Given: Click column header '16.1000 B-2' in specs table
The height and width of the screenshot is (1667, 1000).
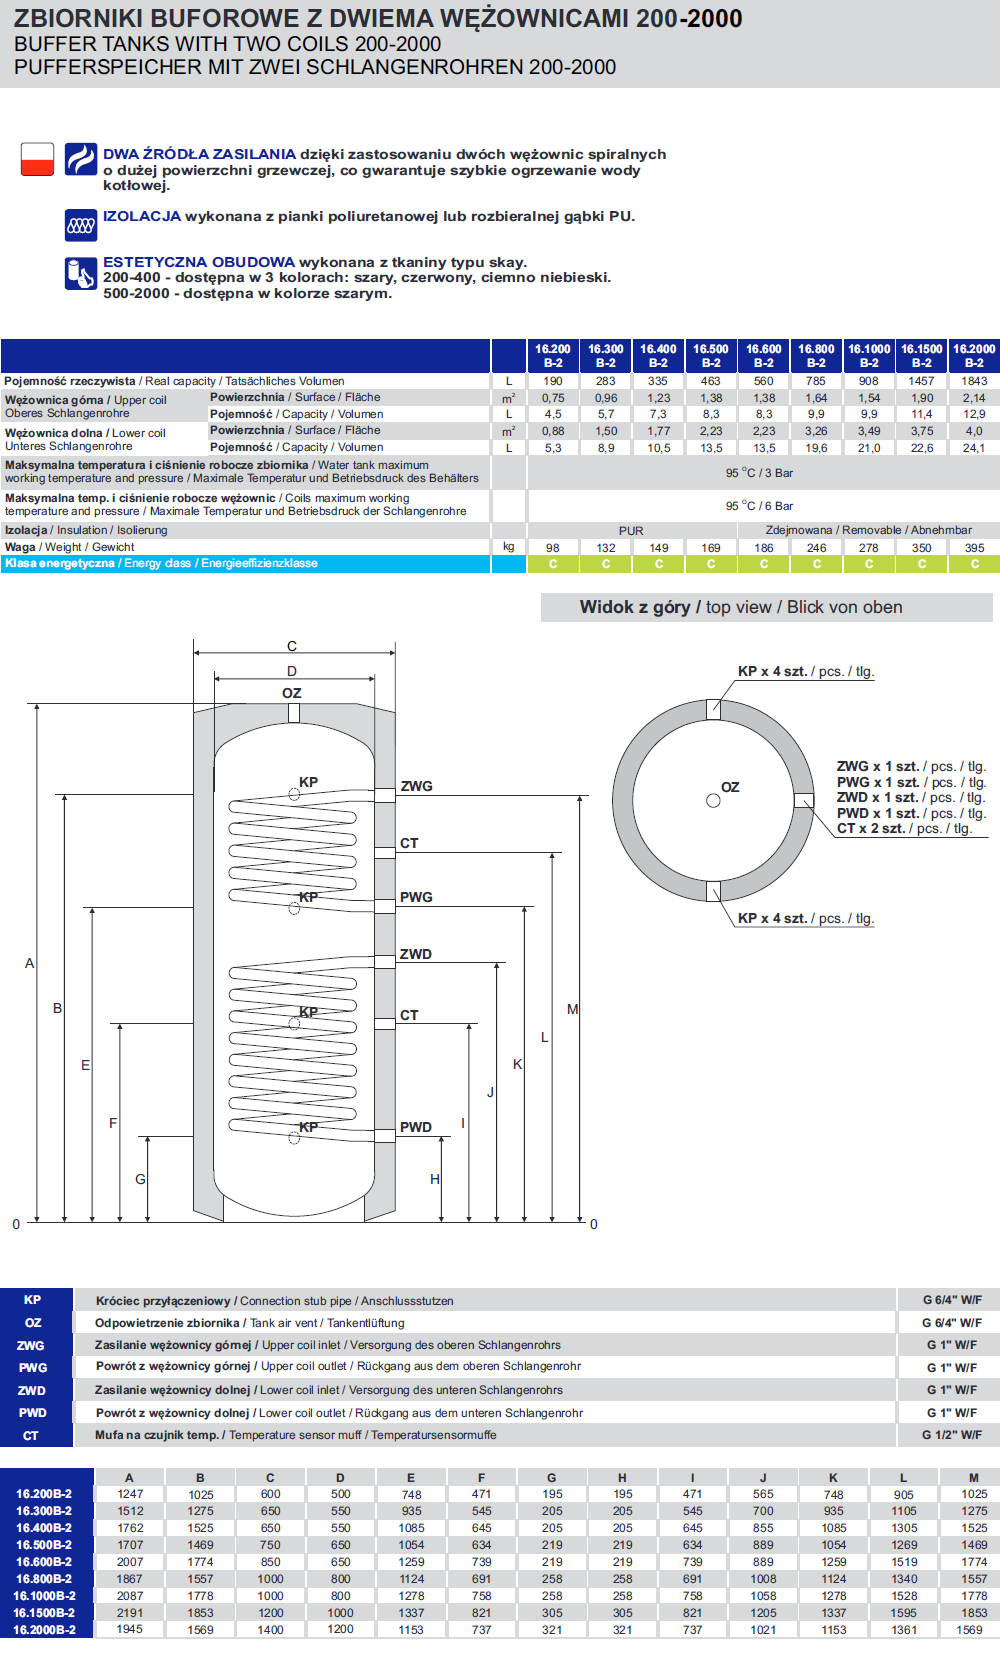Looking at the screenshot, I should pos(869,356).
